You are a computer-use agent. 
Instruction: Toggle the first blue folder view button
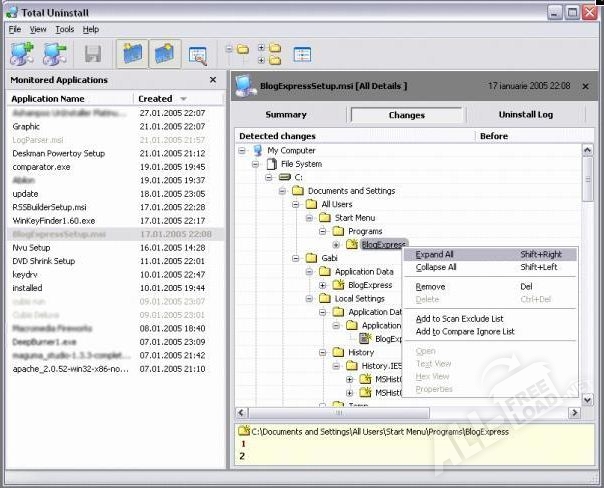[x=132, y=54]
